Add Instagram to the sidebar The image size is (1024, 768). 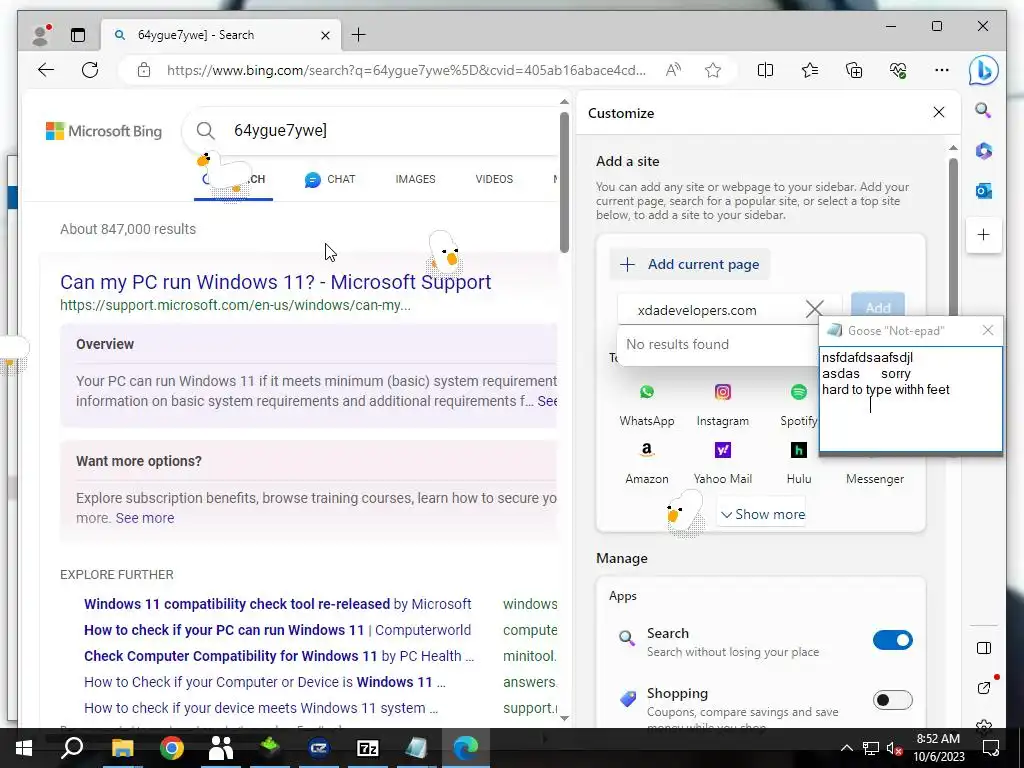point(722,404)
